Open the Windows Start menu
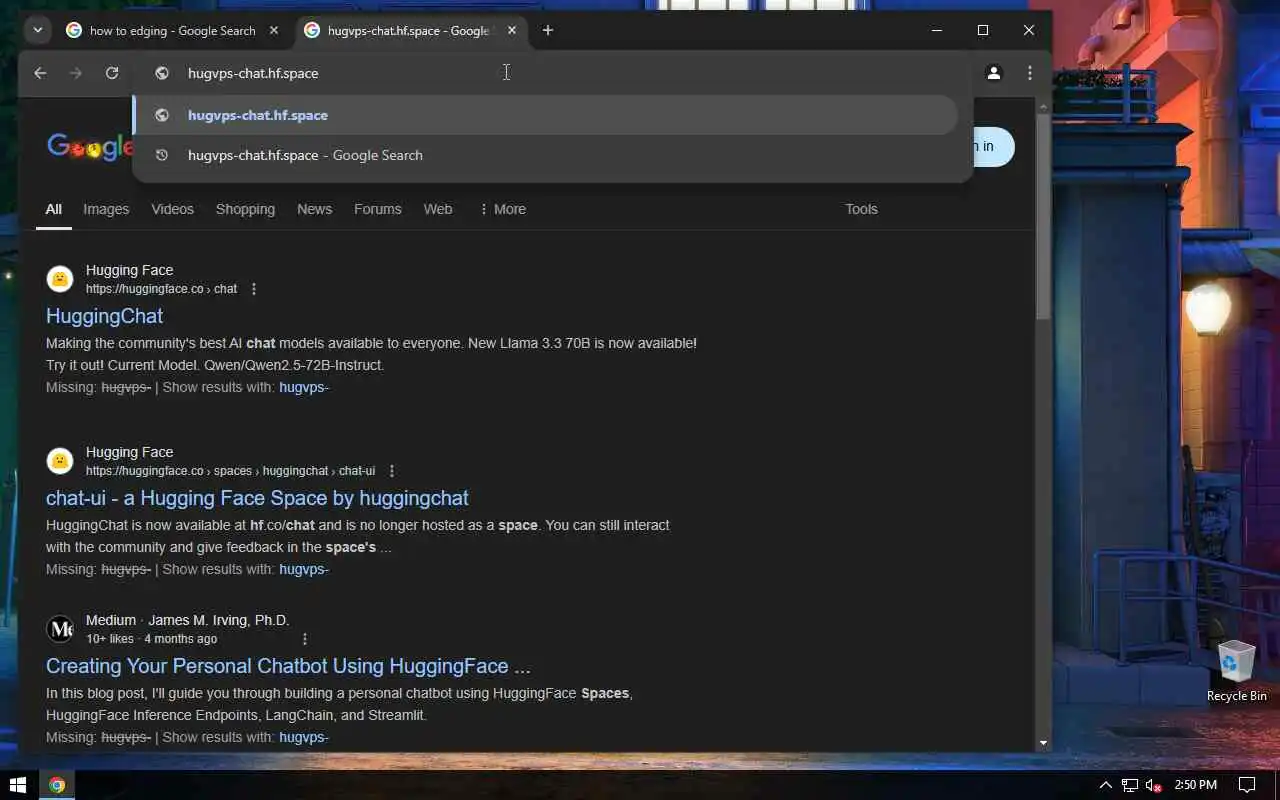Screen dimensions: 1280x800 pyautogui.click(x=17, y=785)
